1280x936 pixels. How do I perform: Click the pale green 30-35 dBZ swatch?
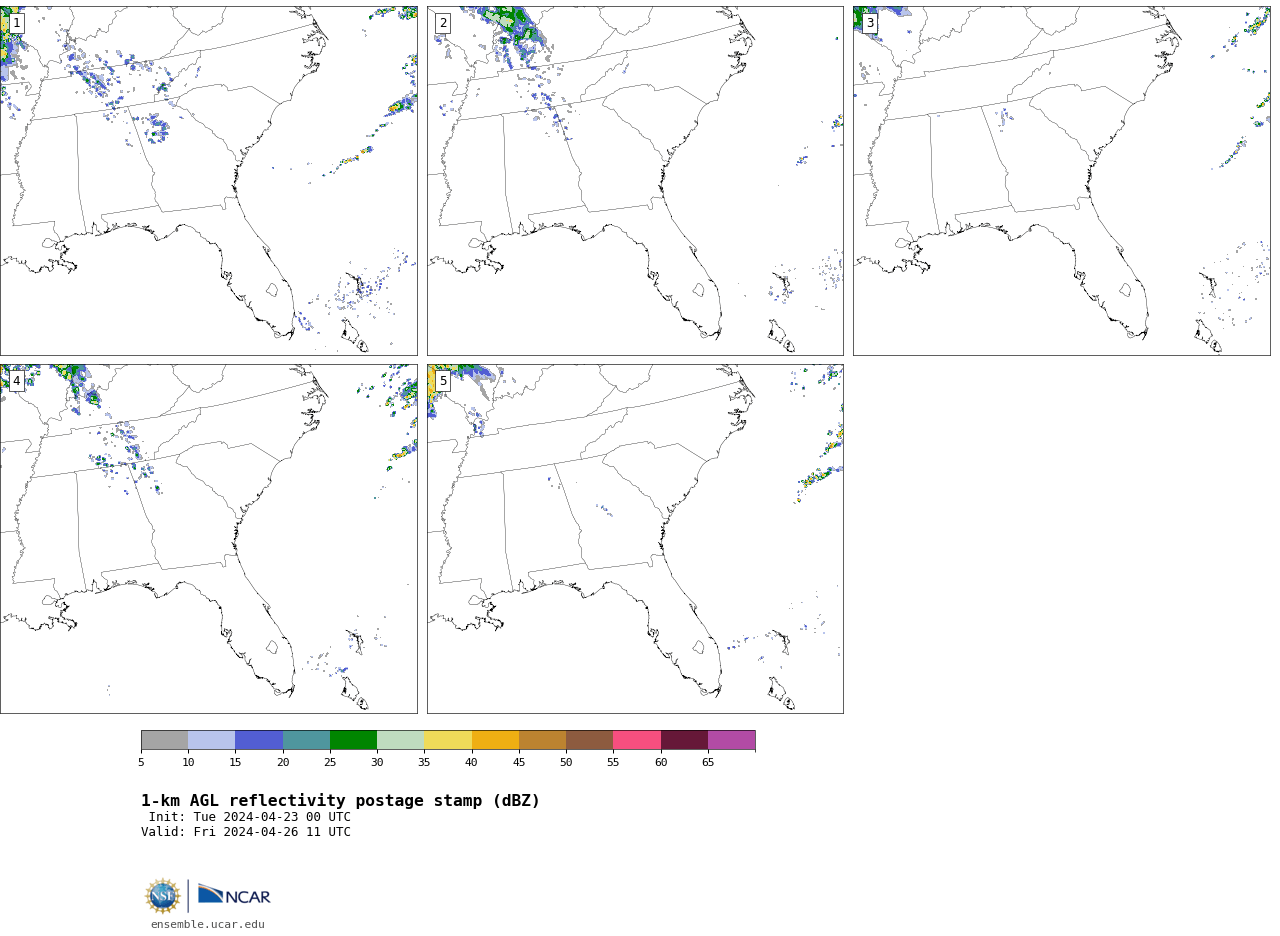click(x=401, y=740)
